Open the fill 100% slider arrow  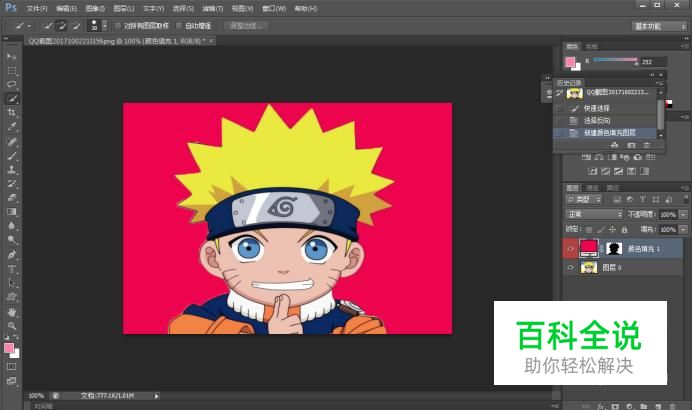[x=683, y=229]
